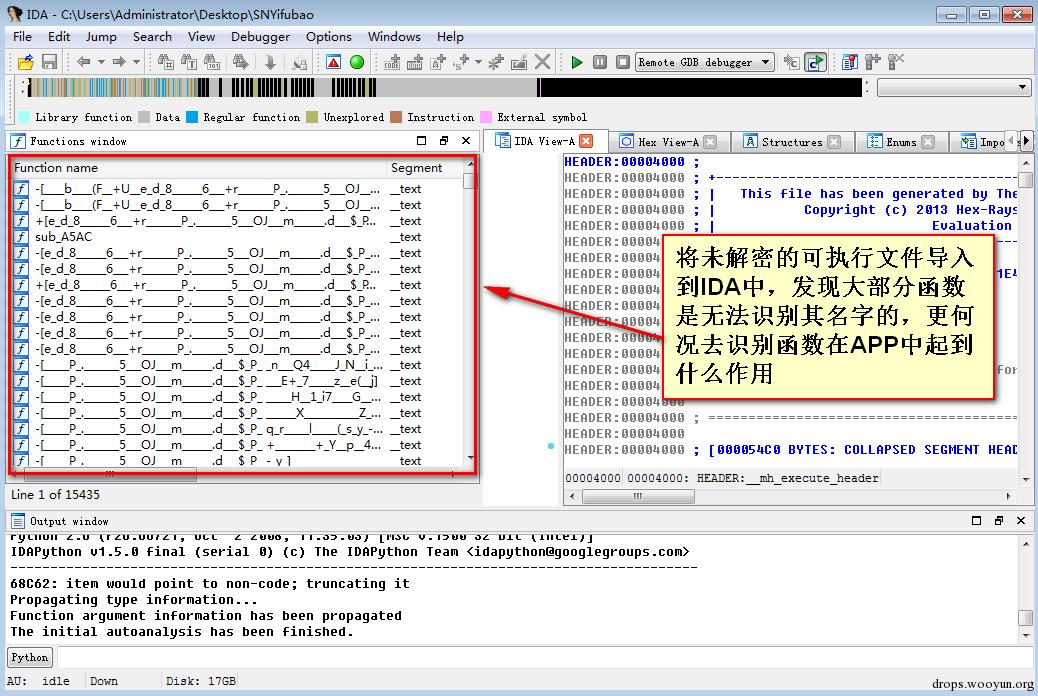This screenshot has width=1038, height=696.
Task: Start the debugger process with play button
Action: pos(577,62)
